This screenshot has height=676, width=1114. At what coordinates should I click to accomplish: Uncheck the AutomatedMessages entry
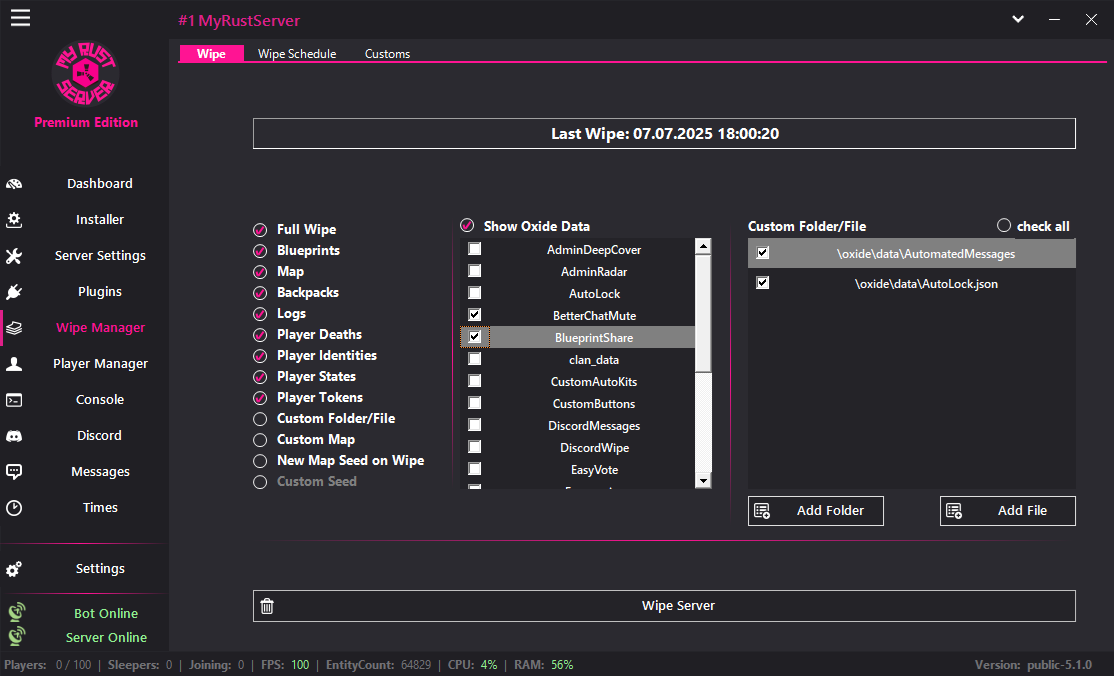tap(762, 253)
